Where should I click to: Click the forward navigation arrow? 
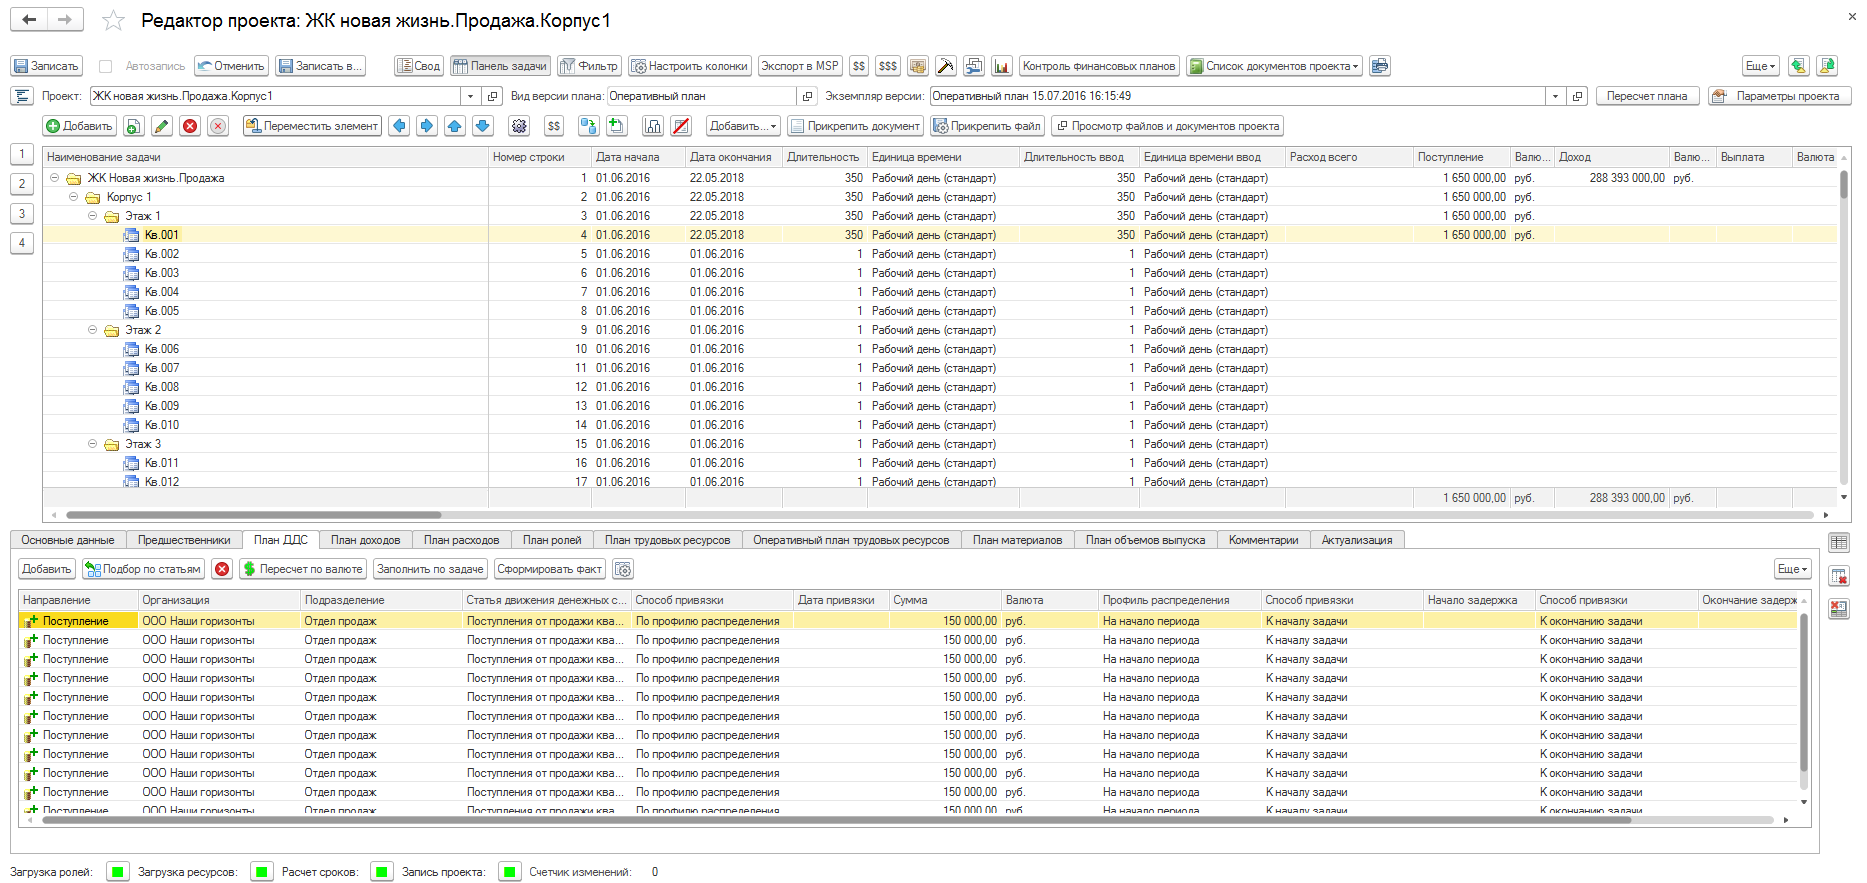(65, 20)
